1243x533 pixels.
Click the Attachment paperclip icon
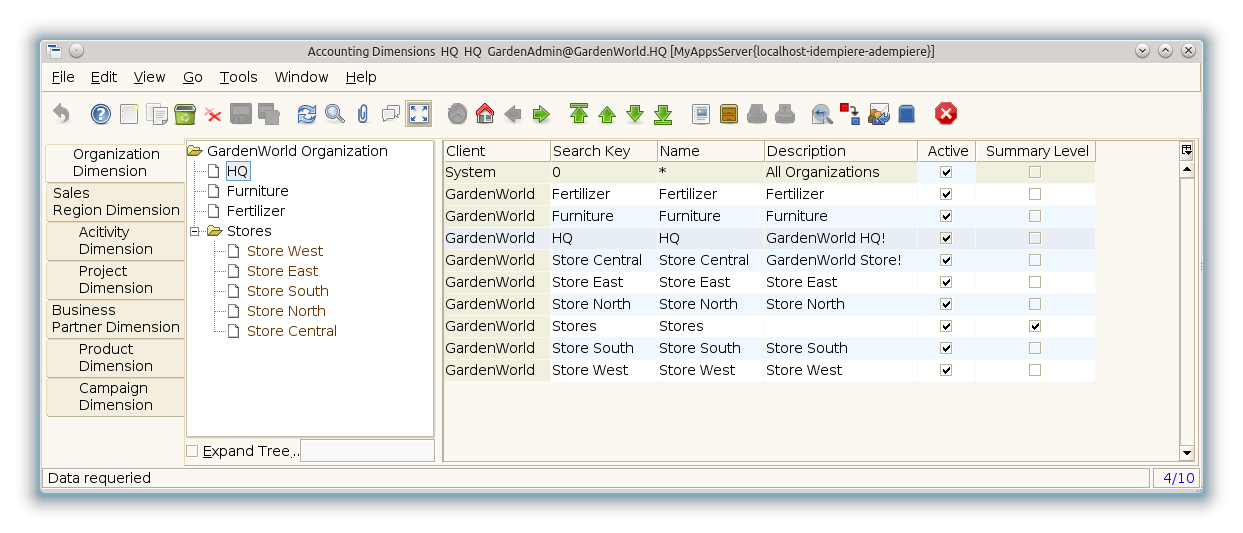pos(363,114)
